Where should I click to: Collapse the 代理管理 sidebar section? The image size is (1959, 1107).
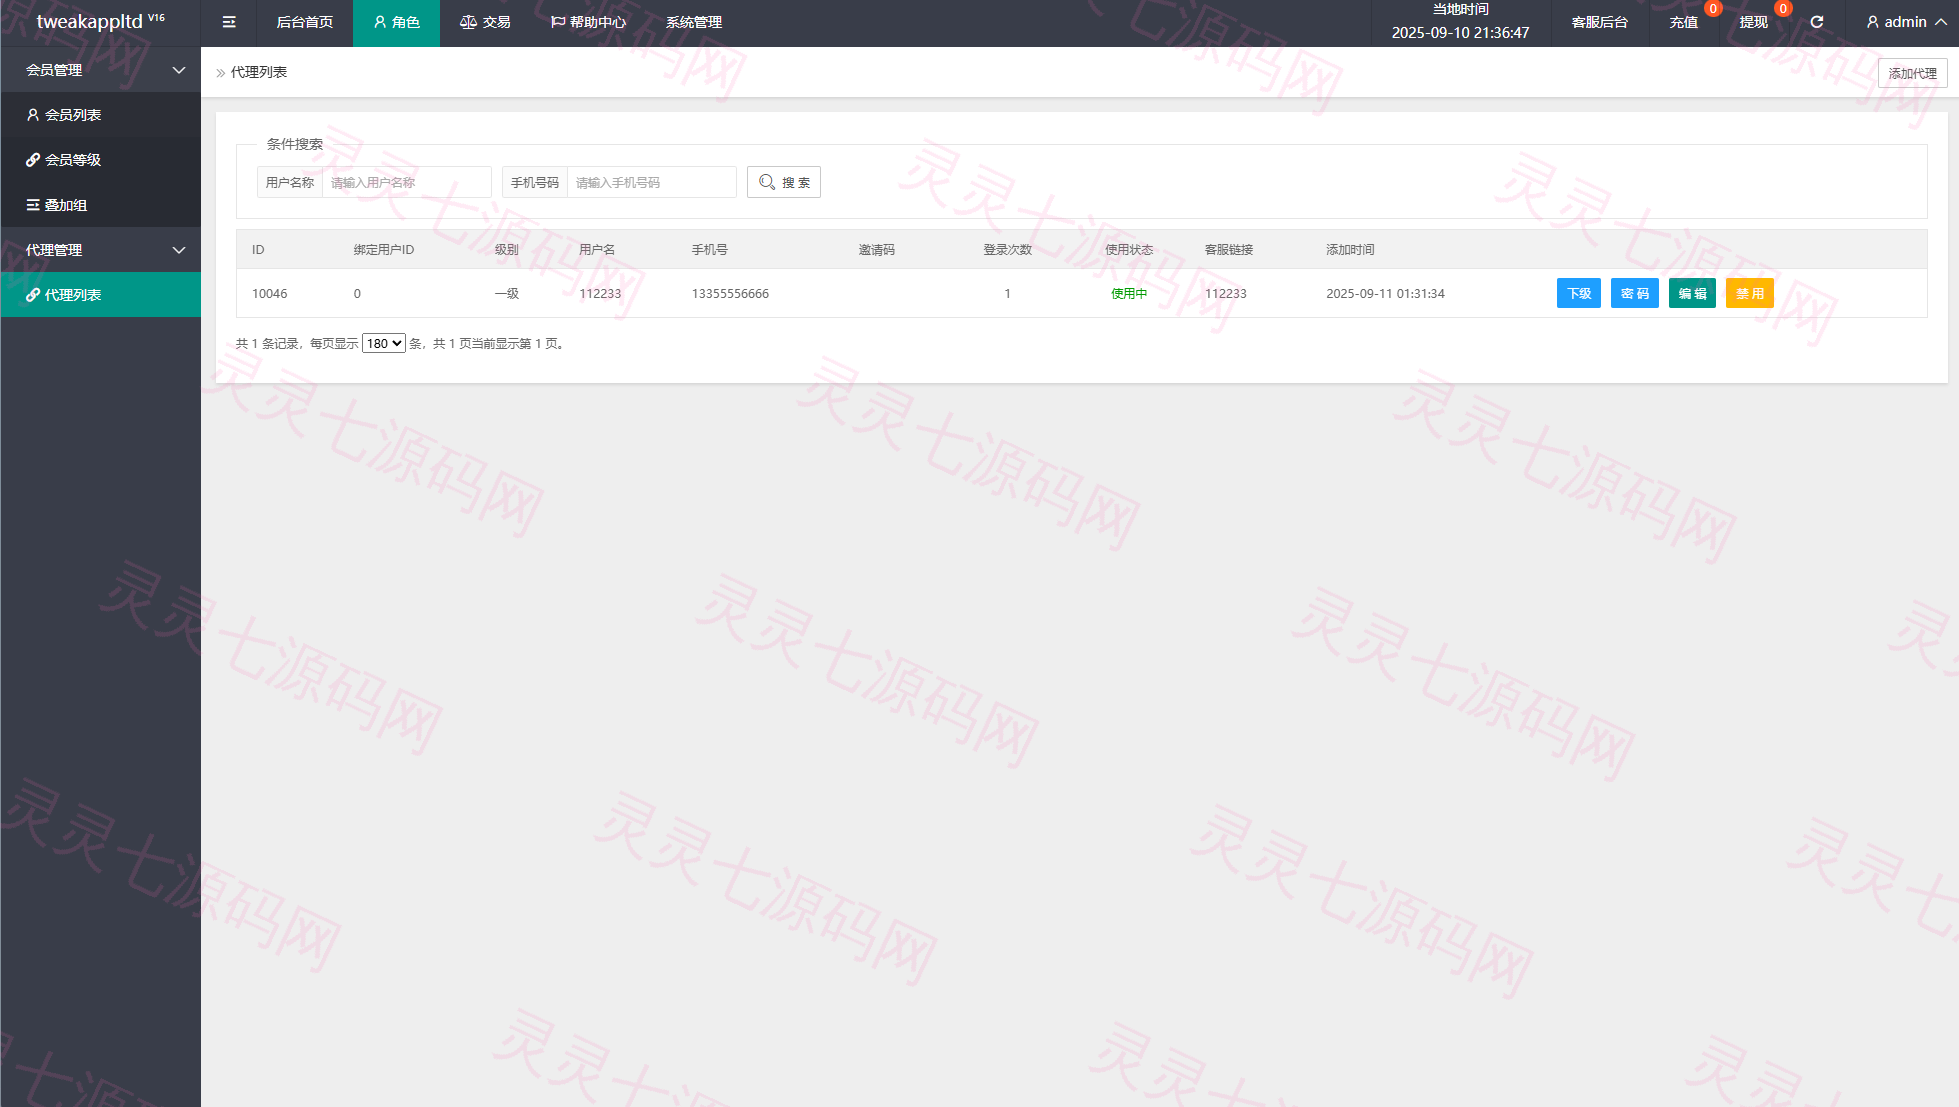click(100, 250)
